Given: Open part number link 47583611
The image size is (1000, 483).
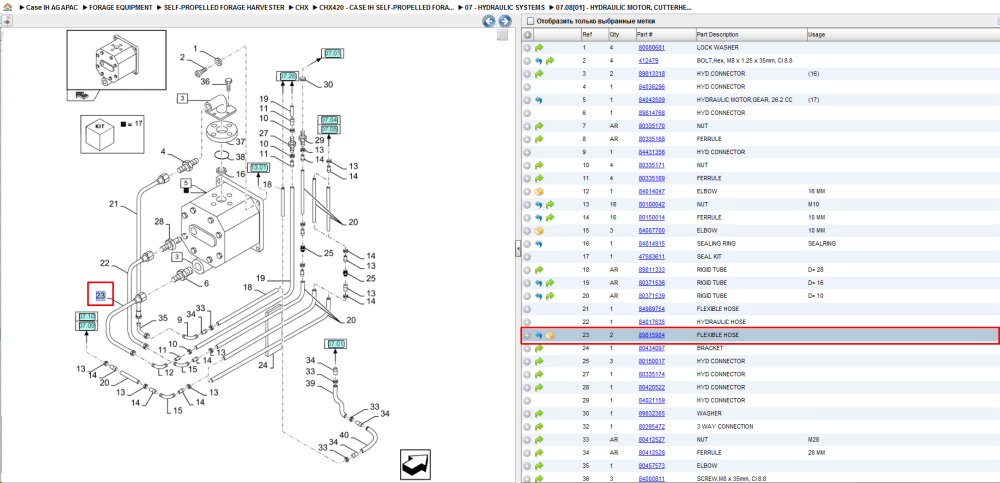Looking at the screenshot, I should [x=652, y=257].
